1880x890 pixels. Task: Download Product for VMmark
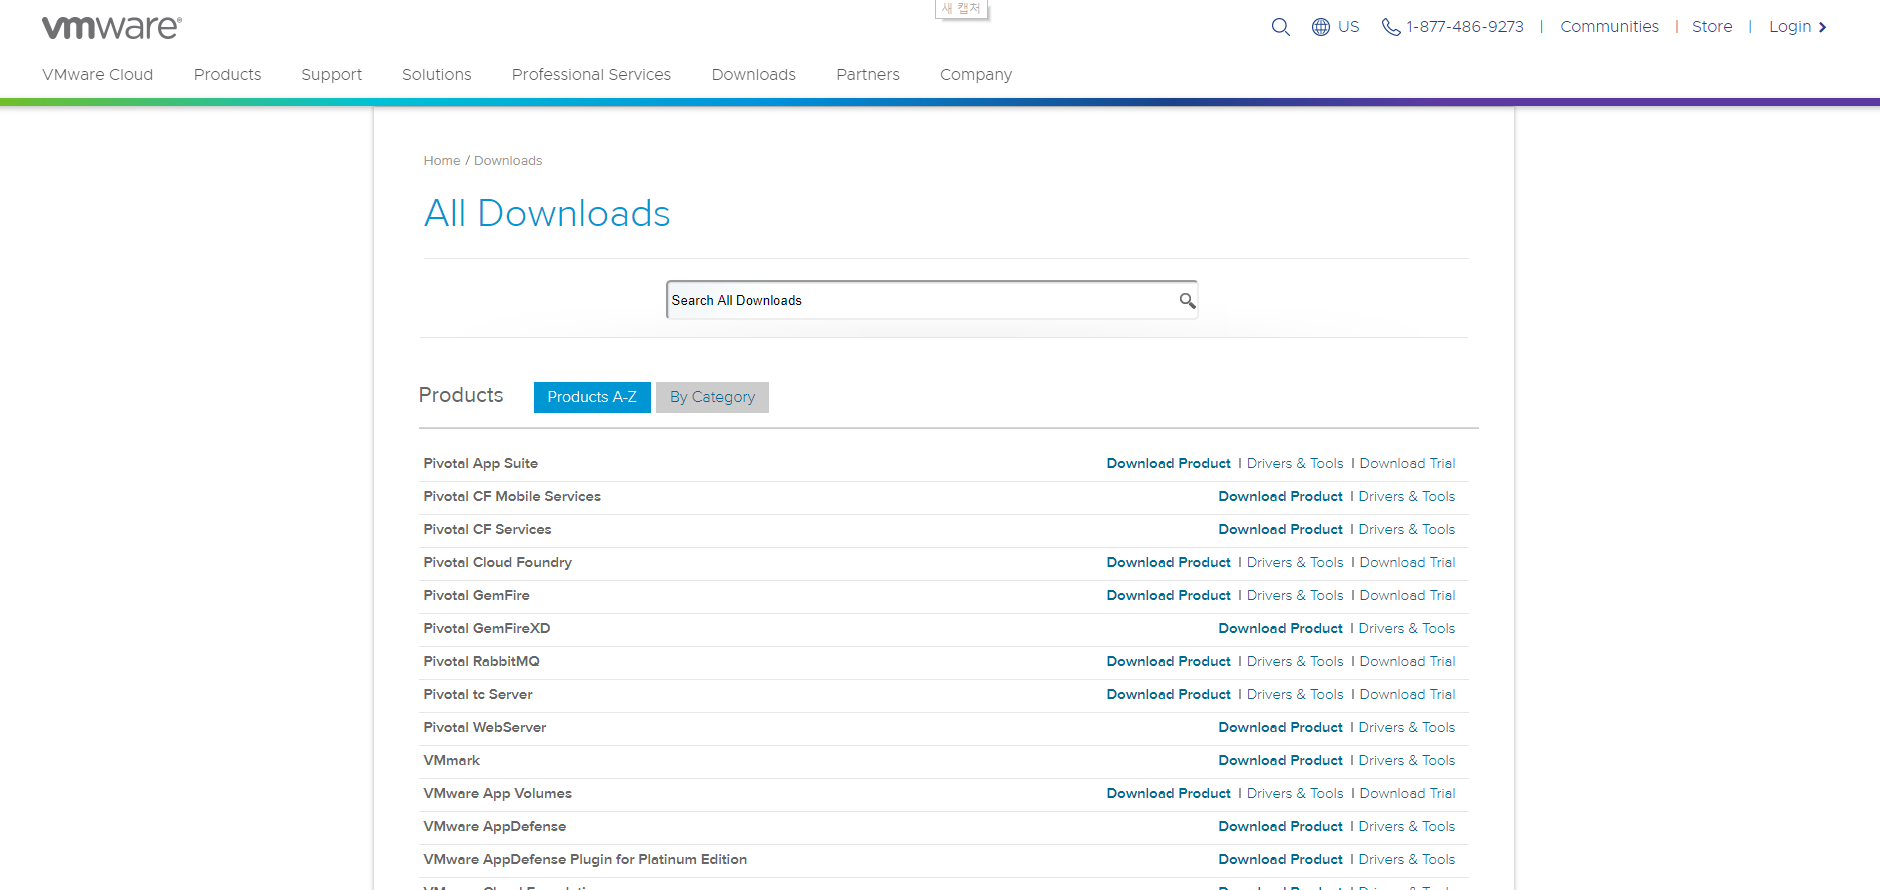point(1280,760)
